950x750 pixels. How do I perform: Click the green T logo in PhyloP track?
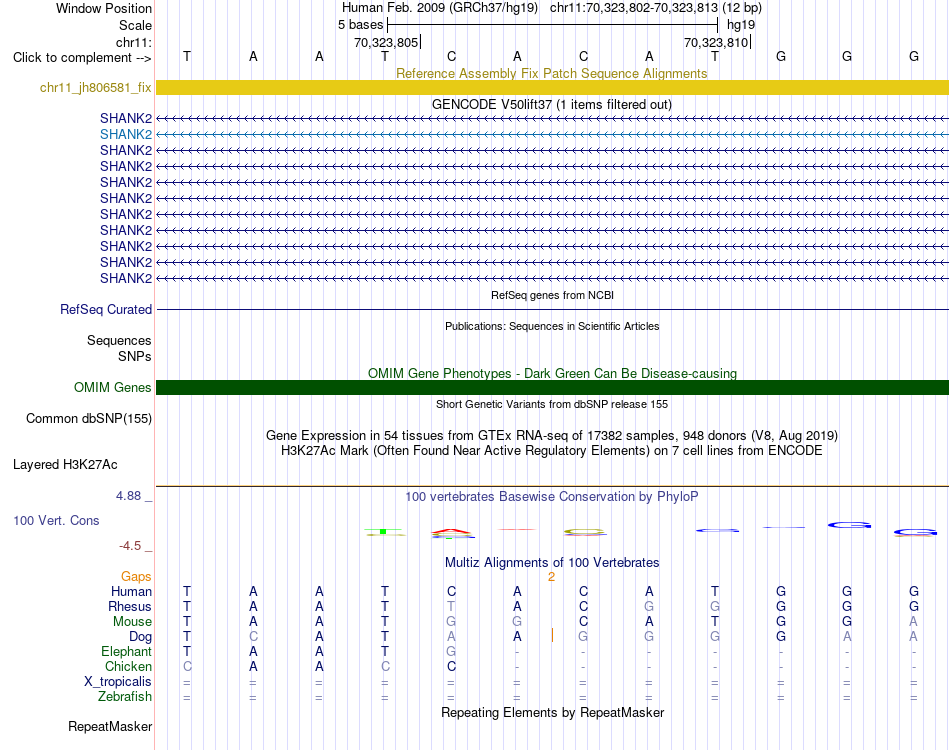point(385,531)
